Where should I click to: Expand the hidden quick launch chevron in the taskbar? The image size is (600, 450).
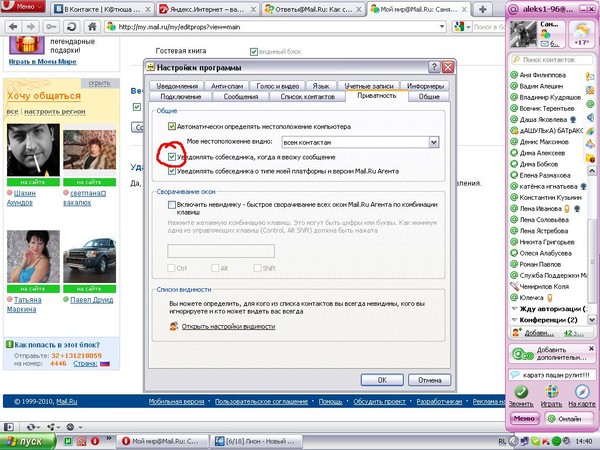[109, 439]
